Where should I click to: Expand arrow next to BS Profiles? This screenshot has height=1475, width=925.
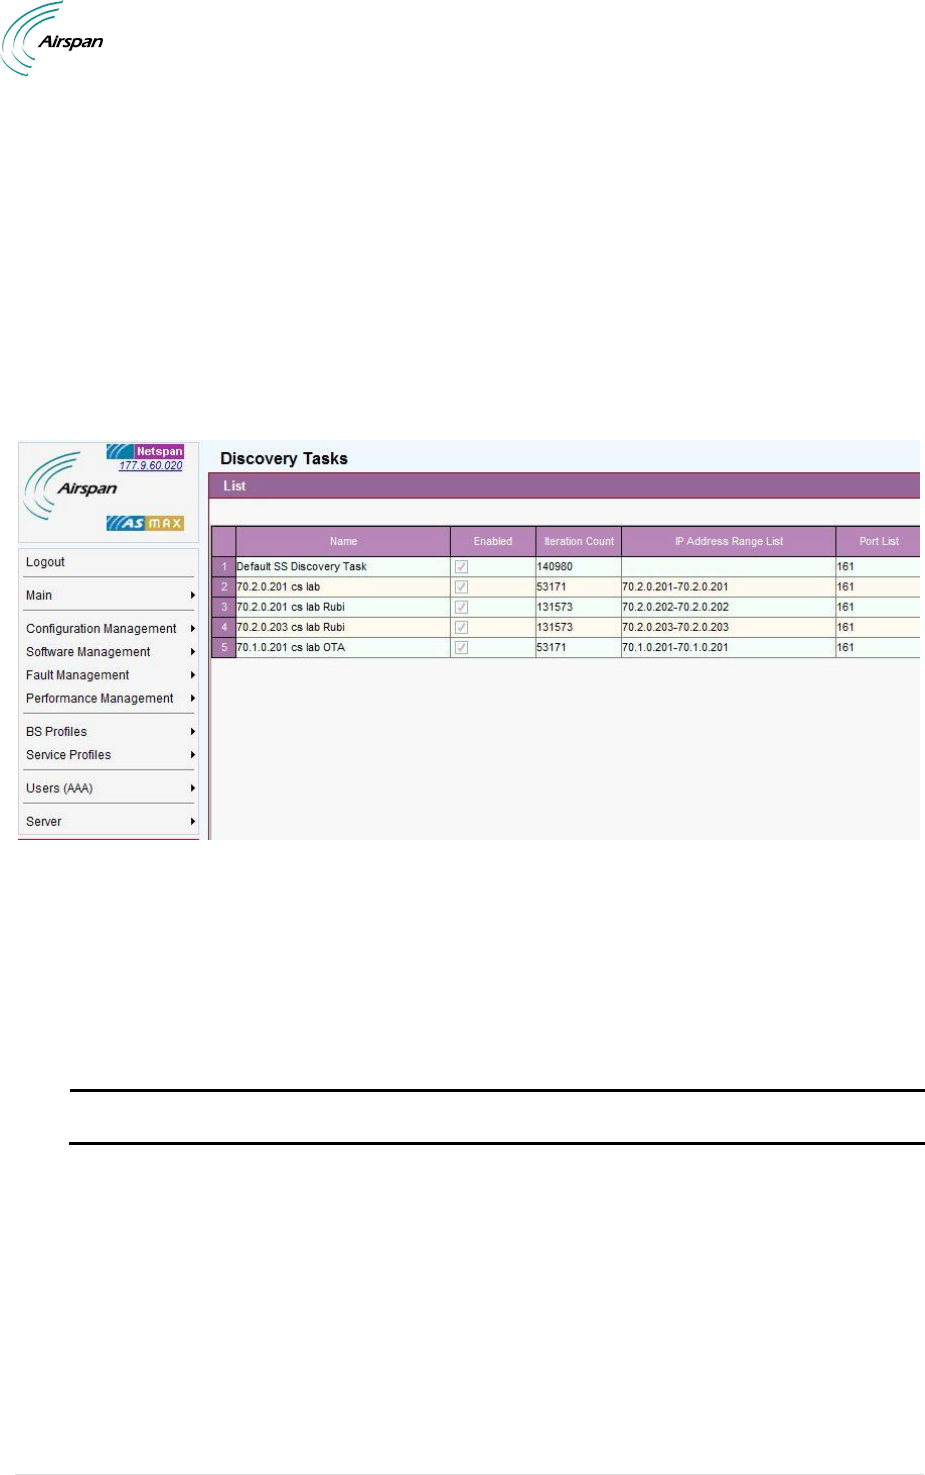click(192, 731)
